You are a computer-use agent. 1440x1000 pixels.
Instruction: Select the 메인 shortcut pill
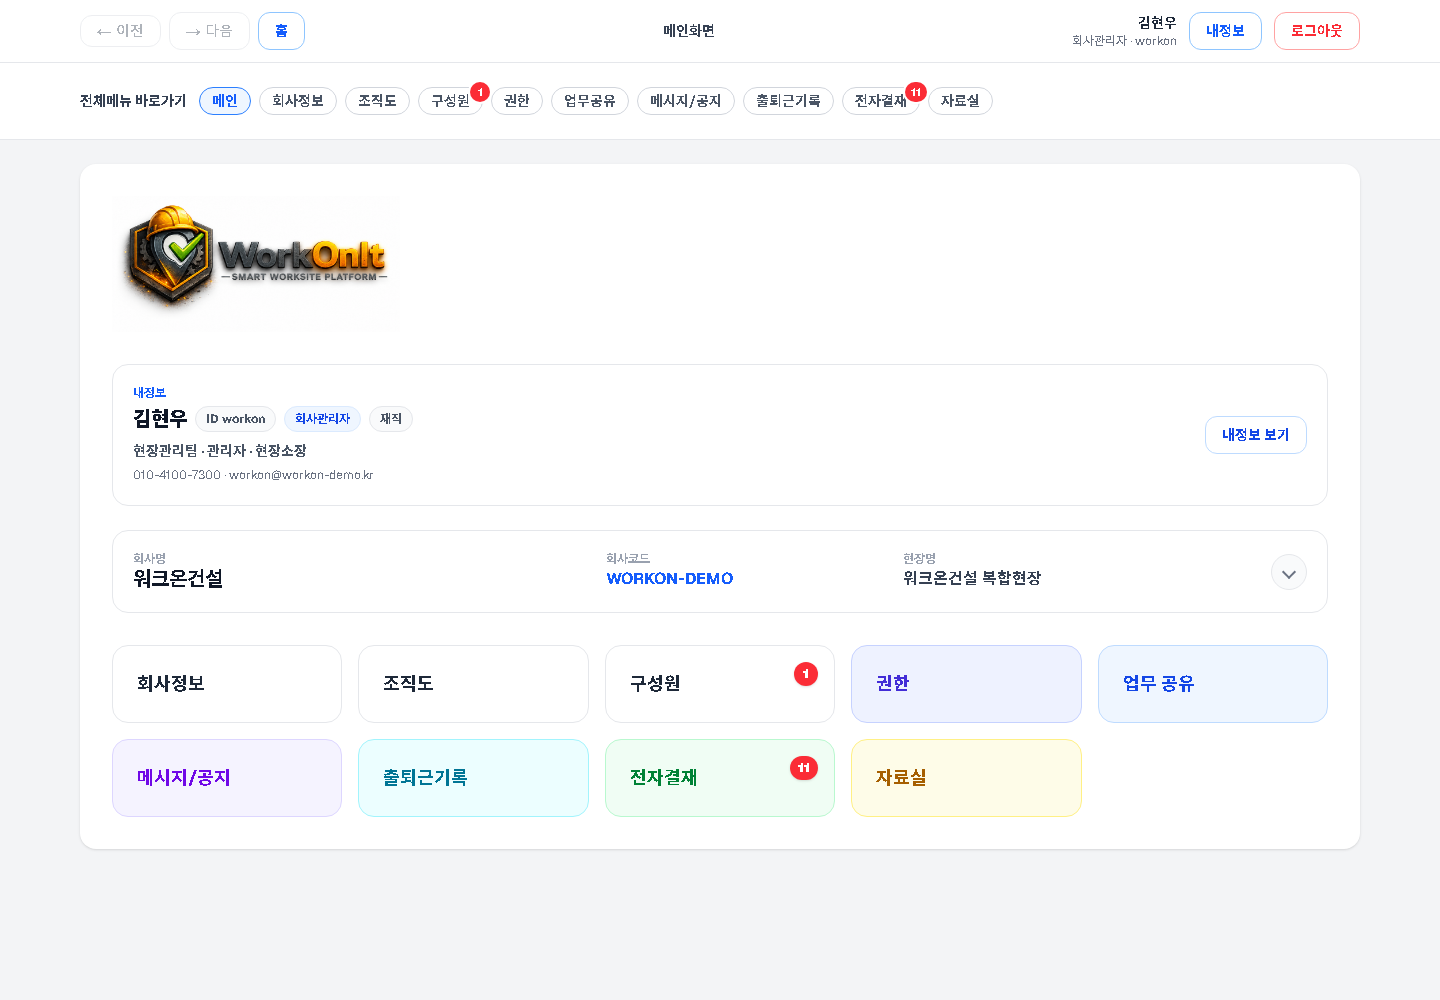pos(225,101)
